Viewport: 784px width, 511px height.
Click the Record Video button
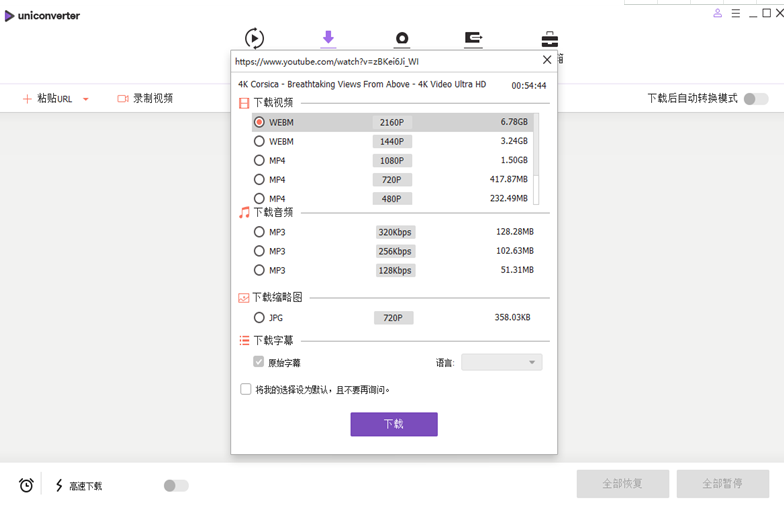pyautogui.click(x=145, y=98)
